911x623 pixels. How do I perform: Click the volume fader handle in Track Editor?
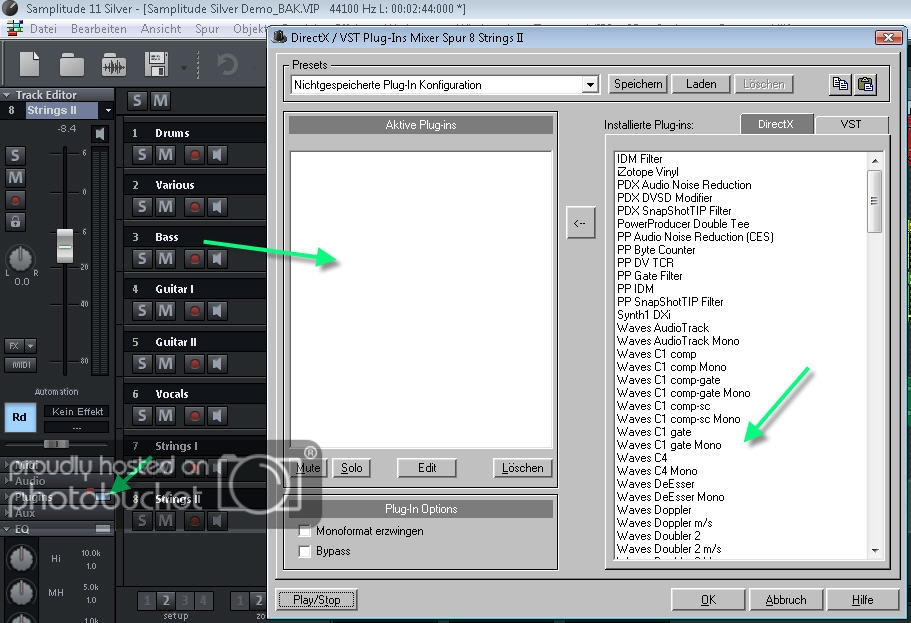pos(64,246)
